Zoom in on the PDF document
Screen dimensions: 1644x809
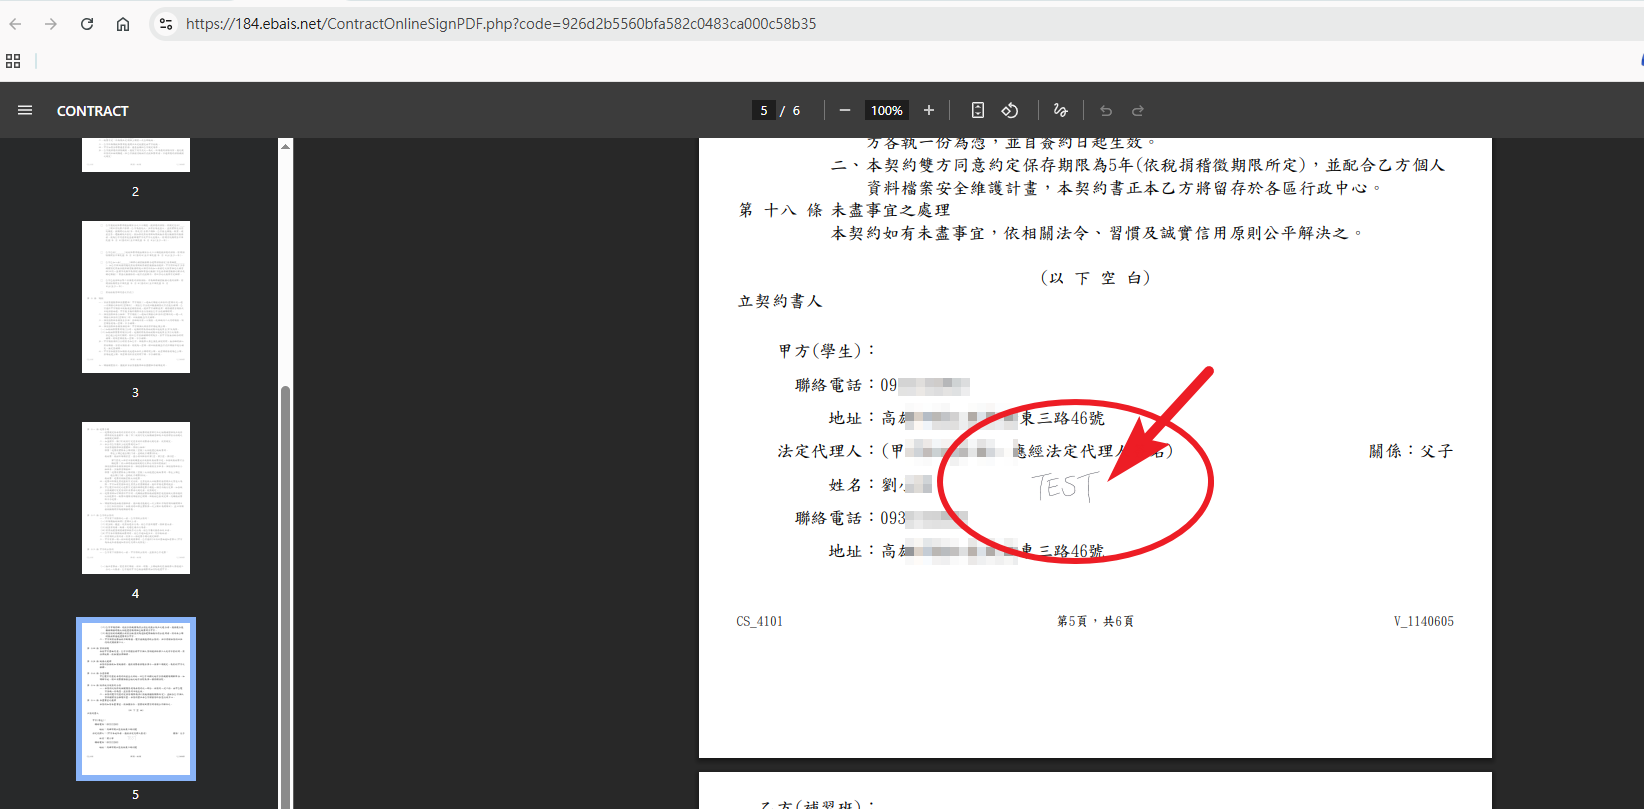929,110
